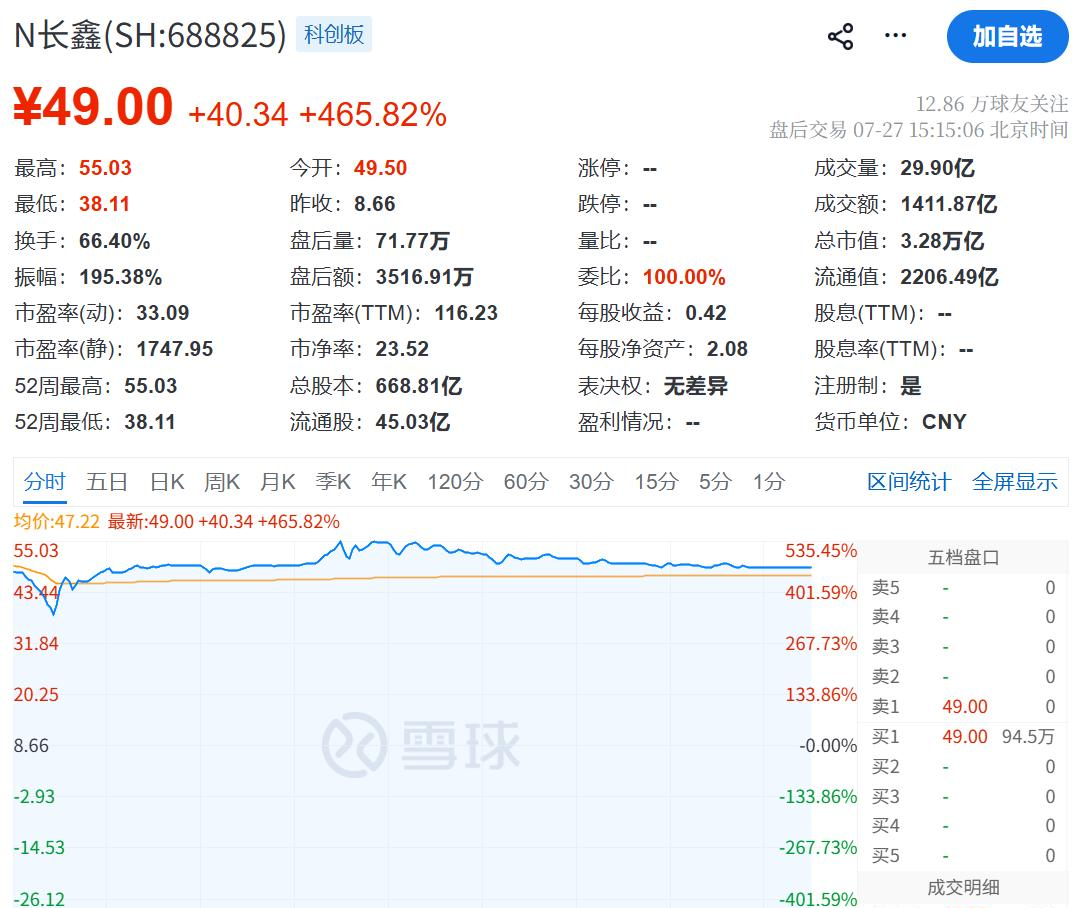Click the 最低 value 38.11
Image resolution: width=1080 pixels, height=908 pixels.
[x=104, y=204]
